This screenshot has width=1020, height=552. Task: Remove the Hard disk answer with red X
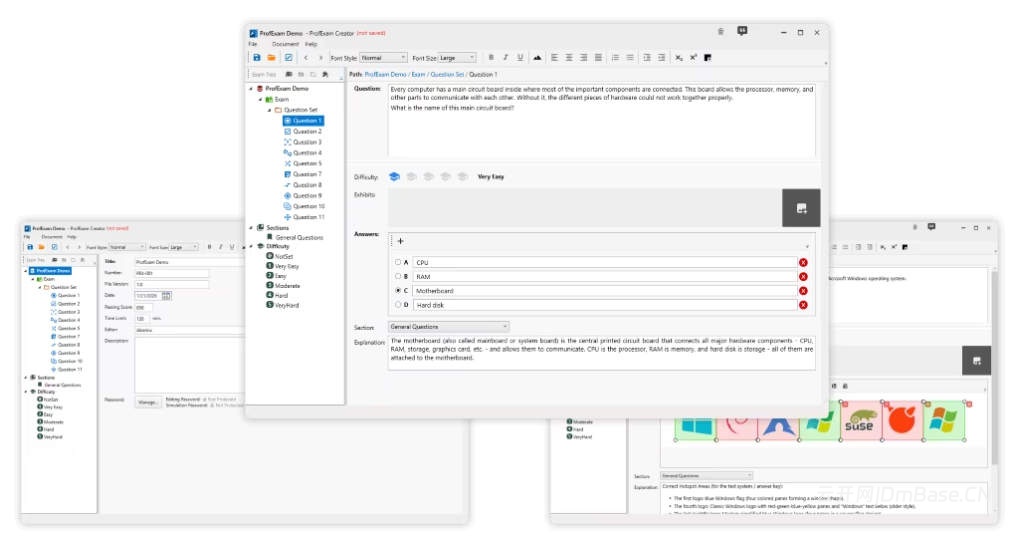pyautogui.click(x=803, y=305)
